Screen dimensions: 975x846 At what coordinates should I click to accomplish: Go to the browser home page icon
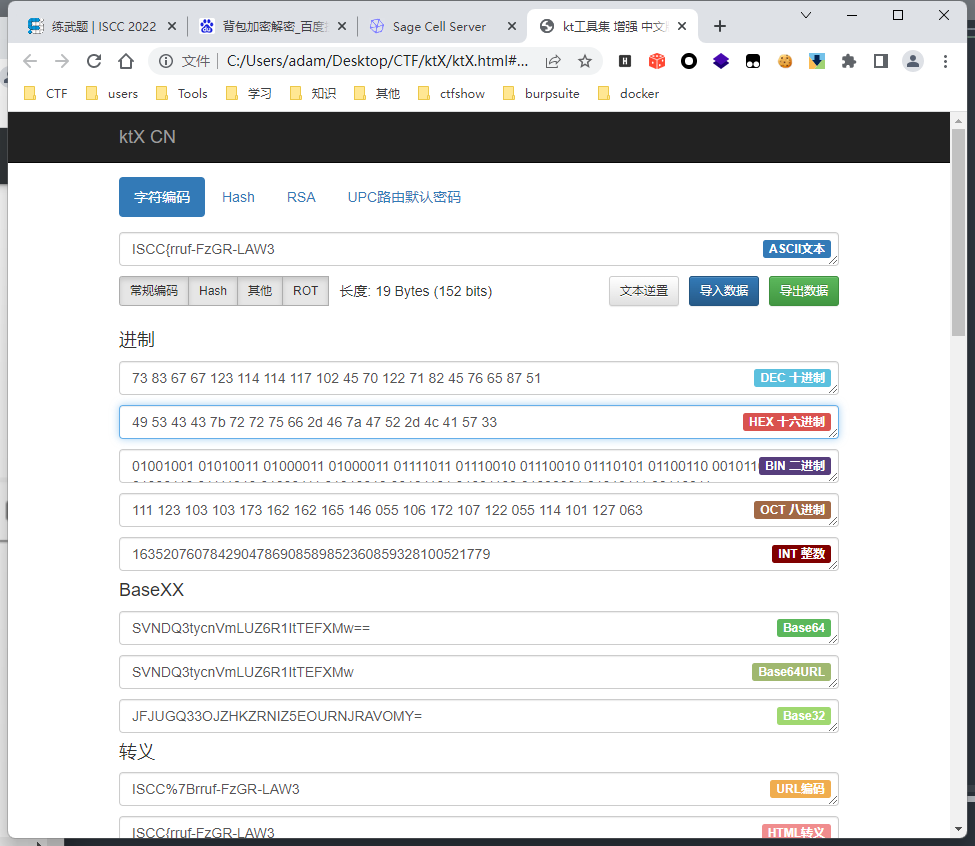(126, 61)
